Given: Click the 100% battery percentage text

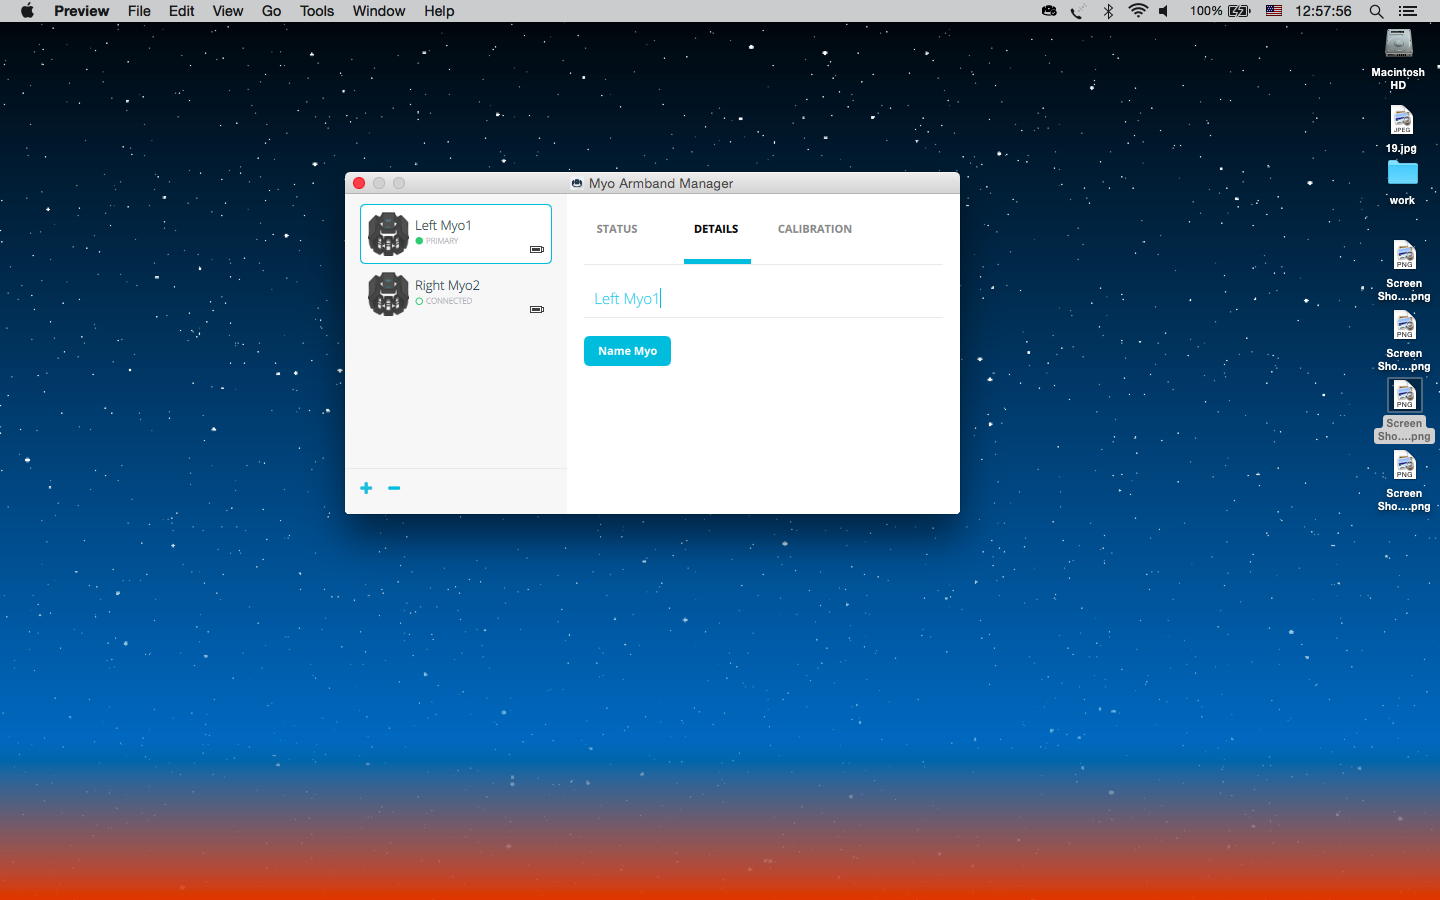Looking at the screenshot, I should click(x=1206, y=11).
